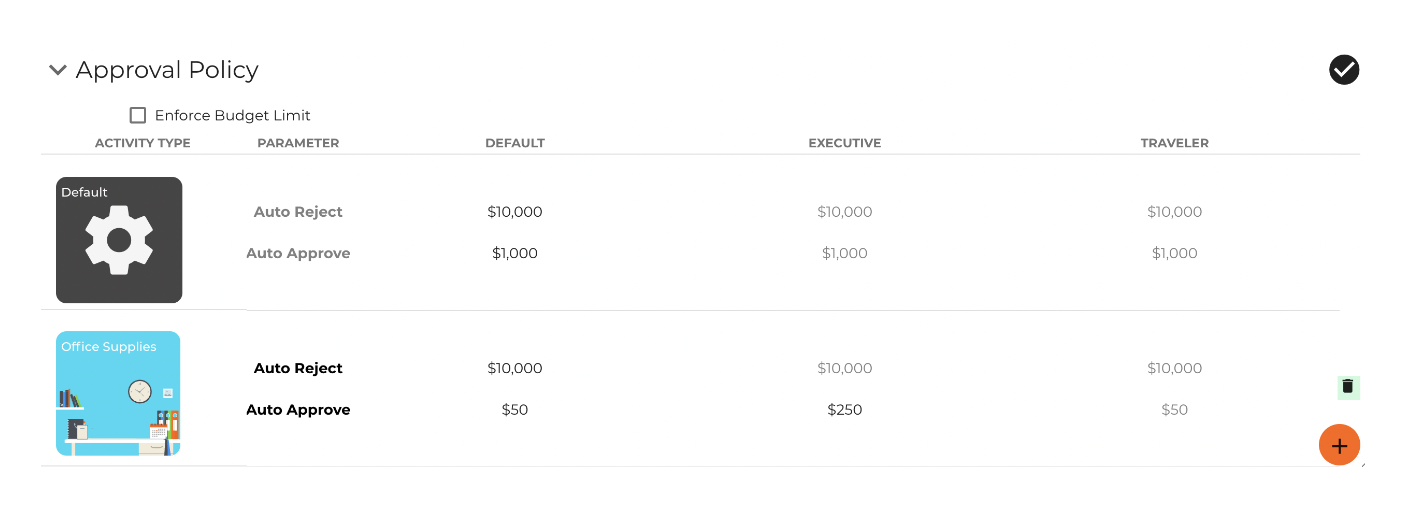Click the black checkmark confirm icon
This screenshot has height=508, width=1426.
(1344, 69)
